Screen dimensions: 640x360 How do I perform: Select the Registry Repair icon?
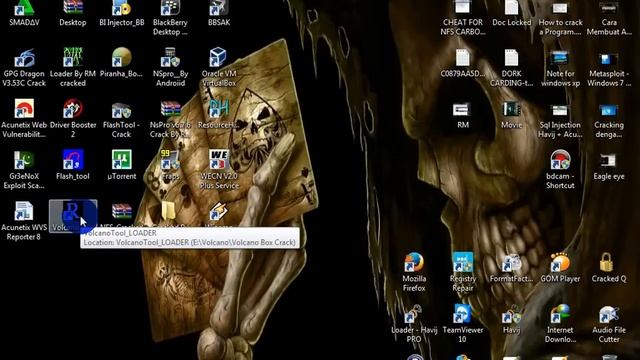point(462,262)
